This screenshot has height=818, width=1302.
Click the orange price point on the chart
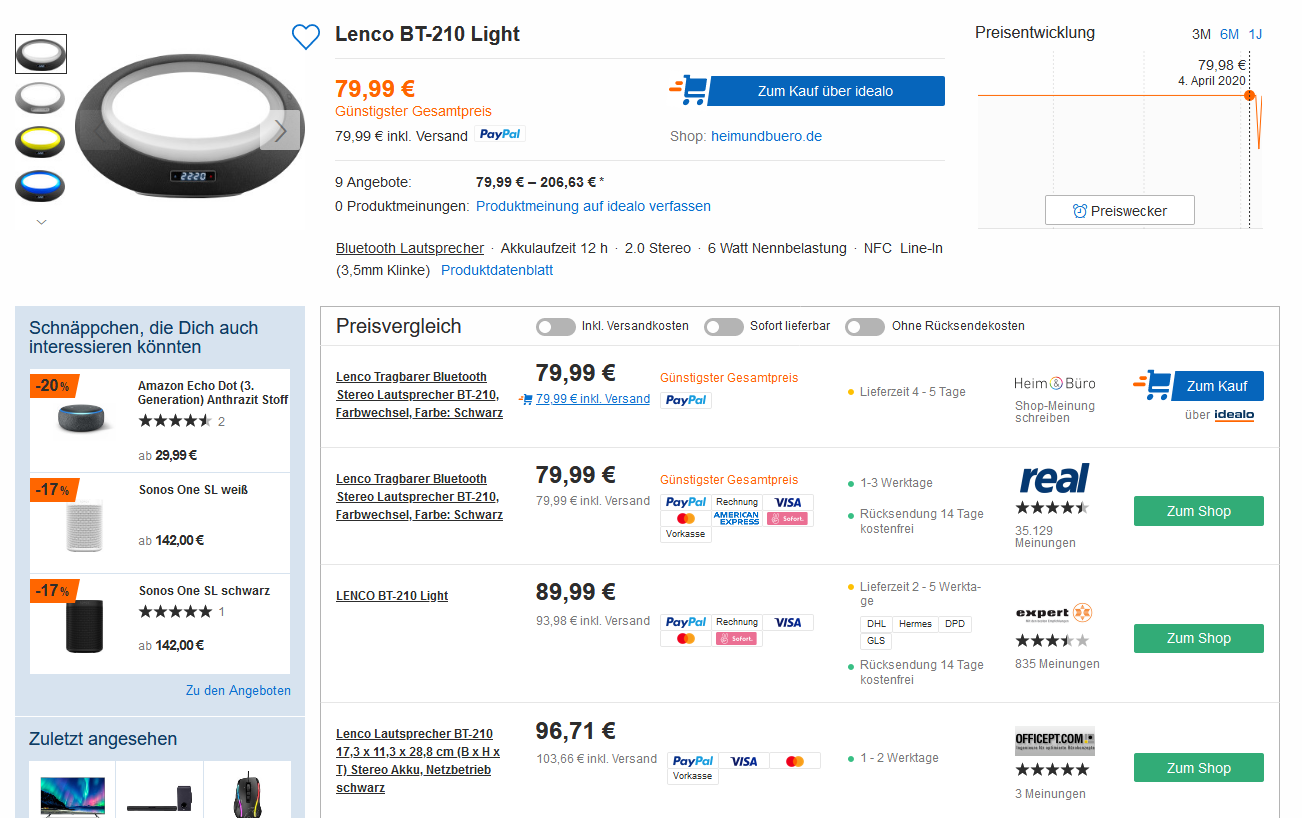click(1249, 95)
